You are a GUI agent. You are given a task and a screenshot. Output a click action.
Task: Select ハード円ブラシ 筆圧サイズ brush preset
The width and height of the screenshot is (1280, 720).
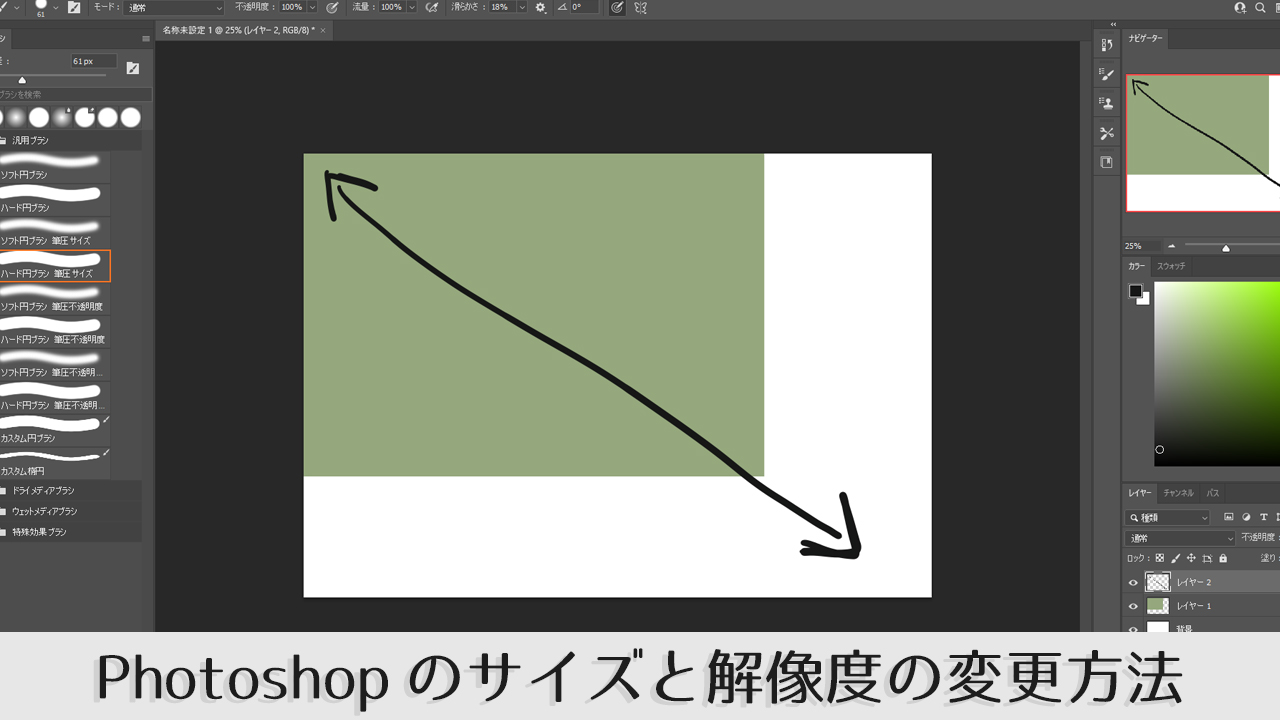55,266
